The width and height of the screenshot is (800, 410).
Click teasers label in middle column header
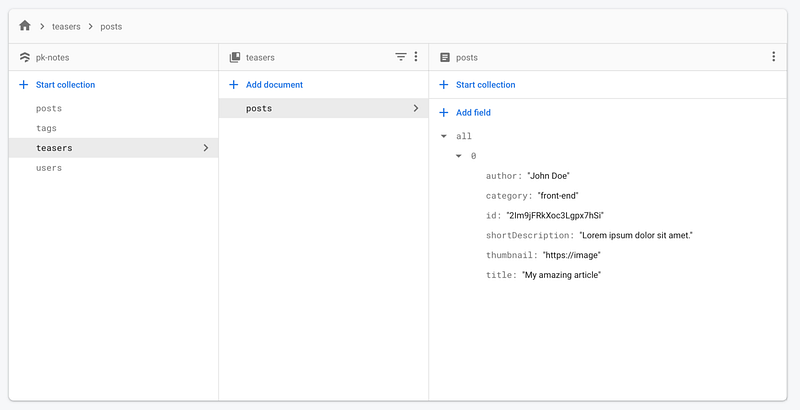pos(260,58)
